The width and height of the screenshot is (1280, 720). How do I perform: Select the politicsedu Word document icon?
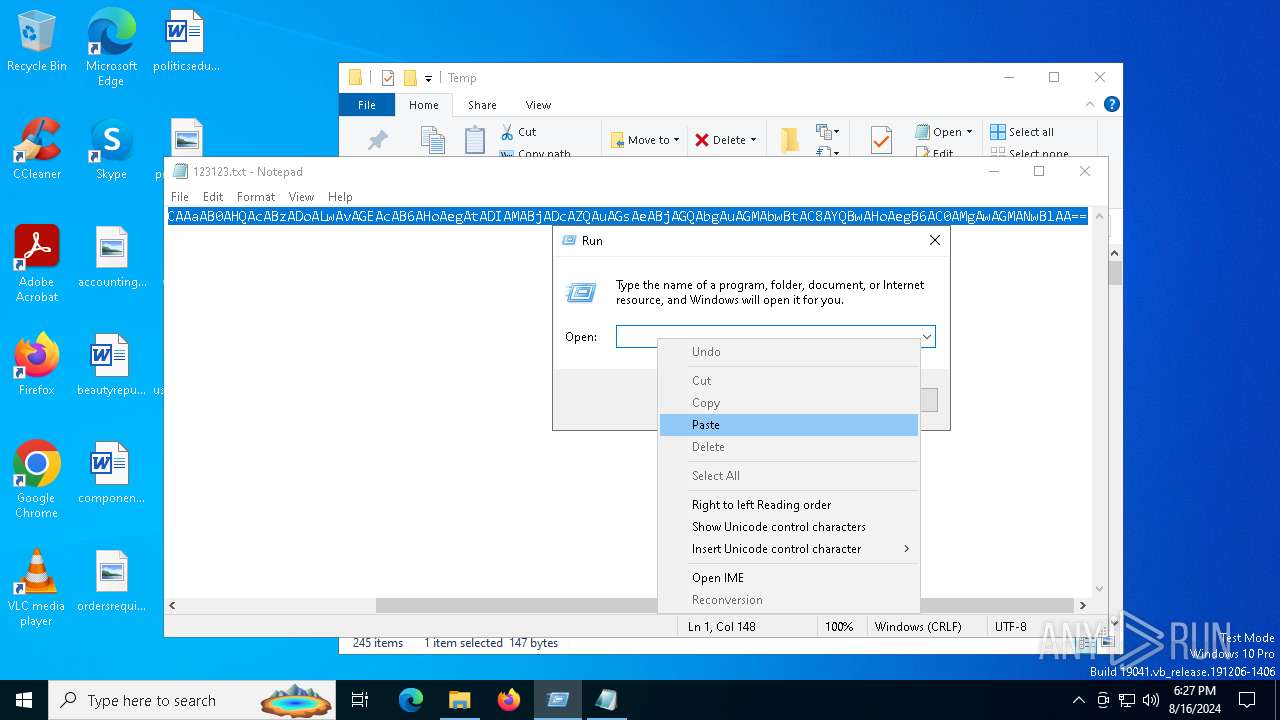pyautogui.click(x=186, y=42)
